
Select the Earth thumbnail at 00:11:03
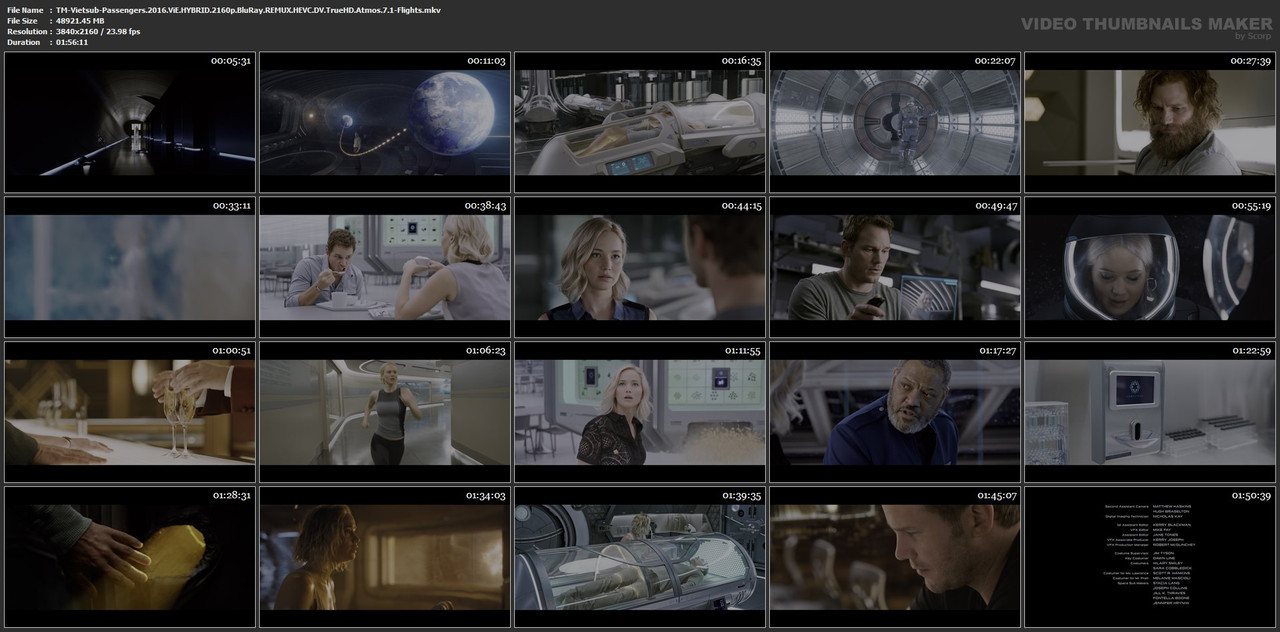[x=385, y=122]
